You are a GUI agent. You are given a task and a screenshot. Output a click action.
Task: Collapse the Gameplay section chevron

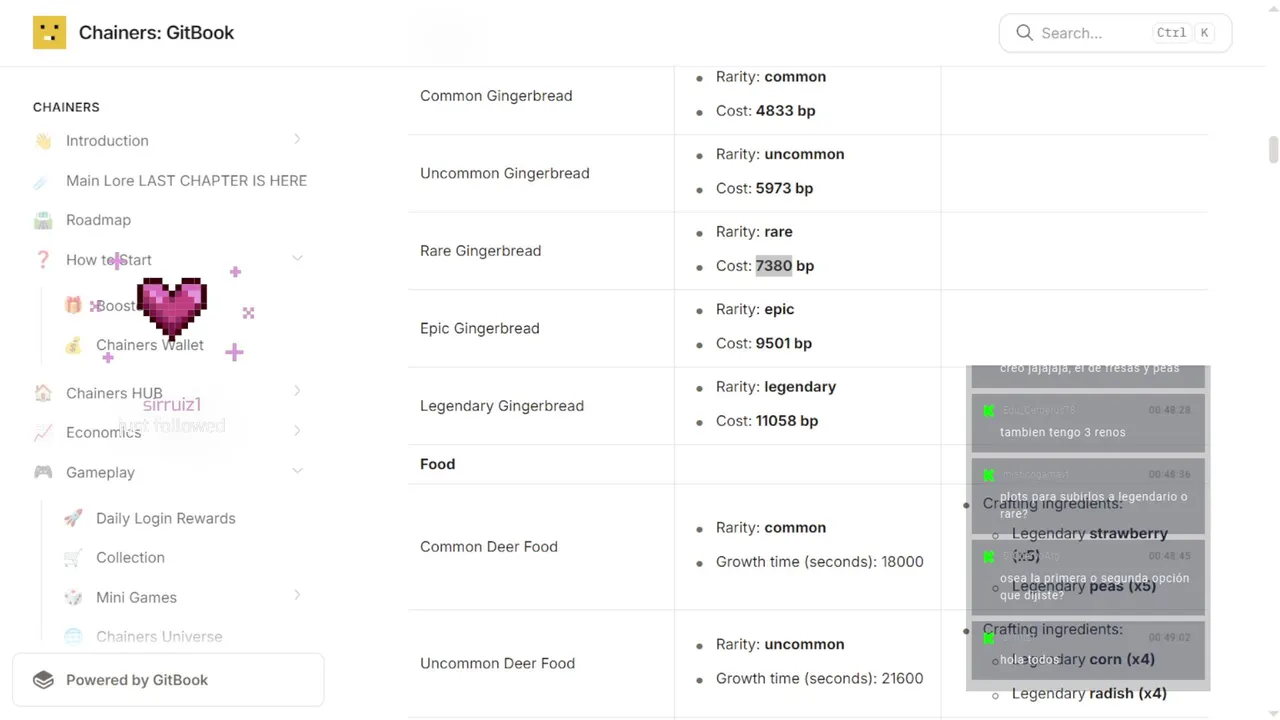coord(297,471)
